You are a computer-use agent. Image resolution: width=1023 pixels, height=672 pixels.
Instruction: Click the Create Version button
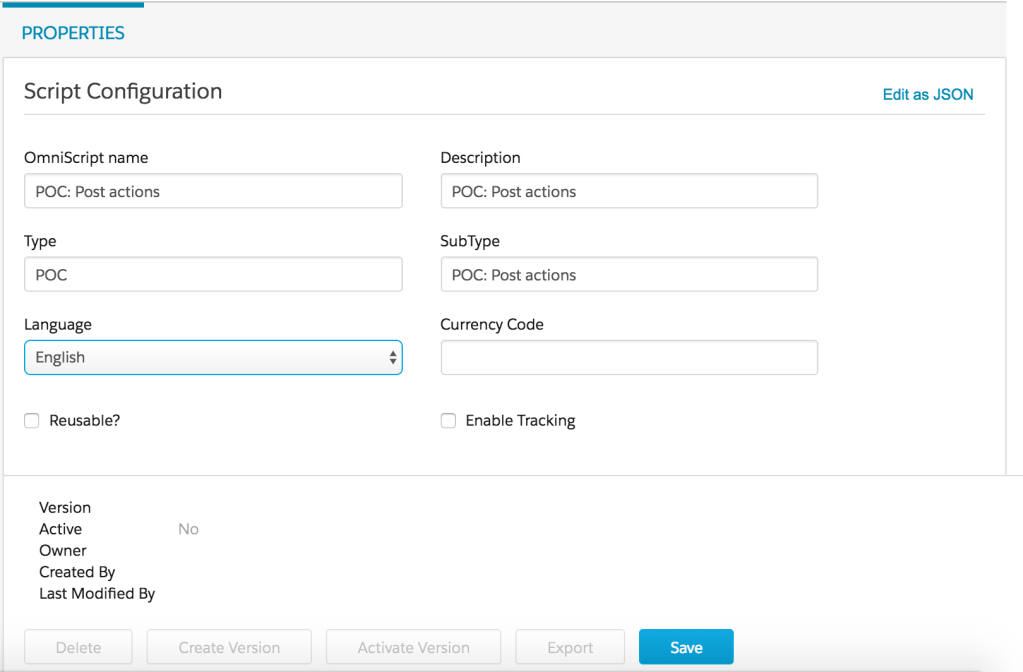tap(229, 647)
